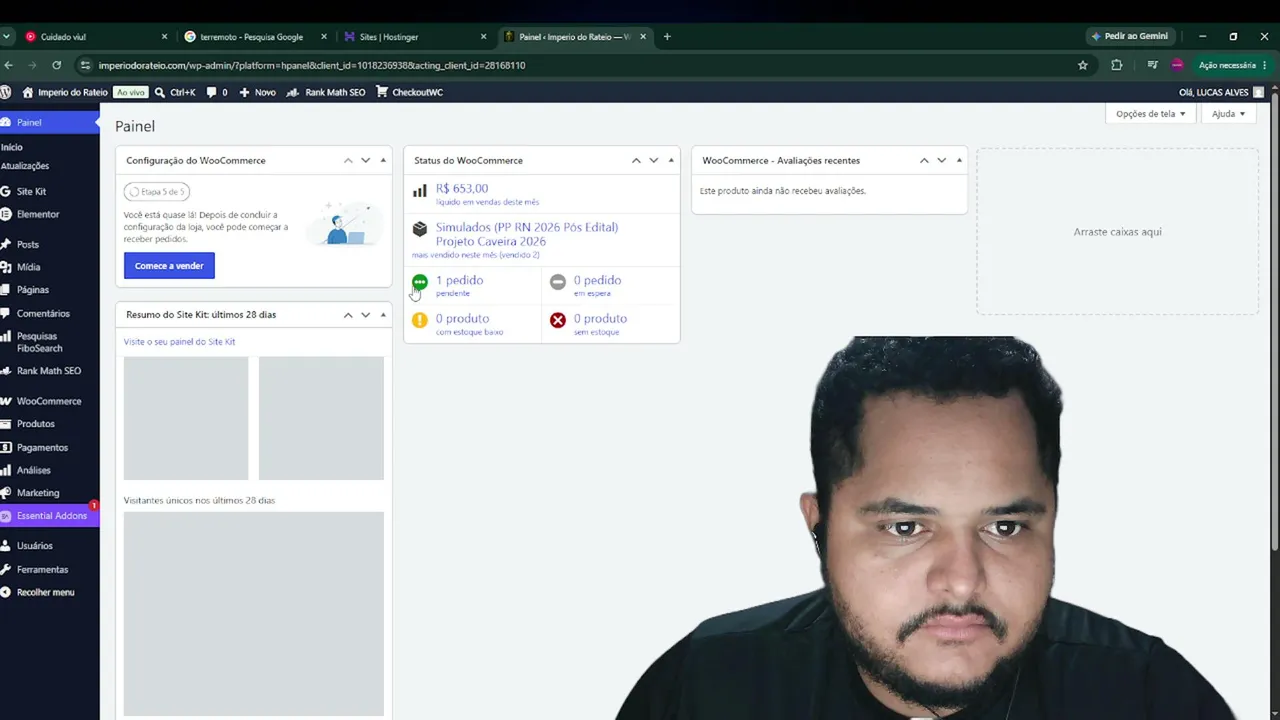Screen dimensions: 1280x720
Task: Open the Essential Addons sidebar menu
Action: coord(50,516)
